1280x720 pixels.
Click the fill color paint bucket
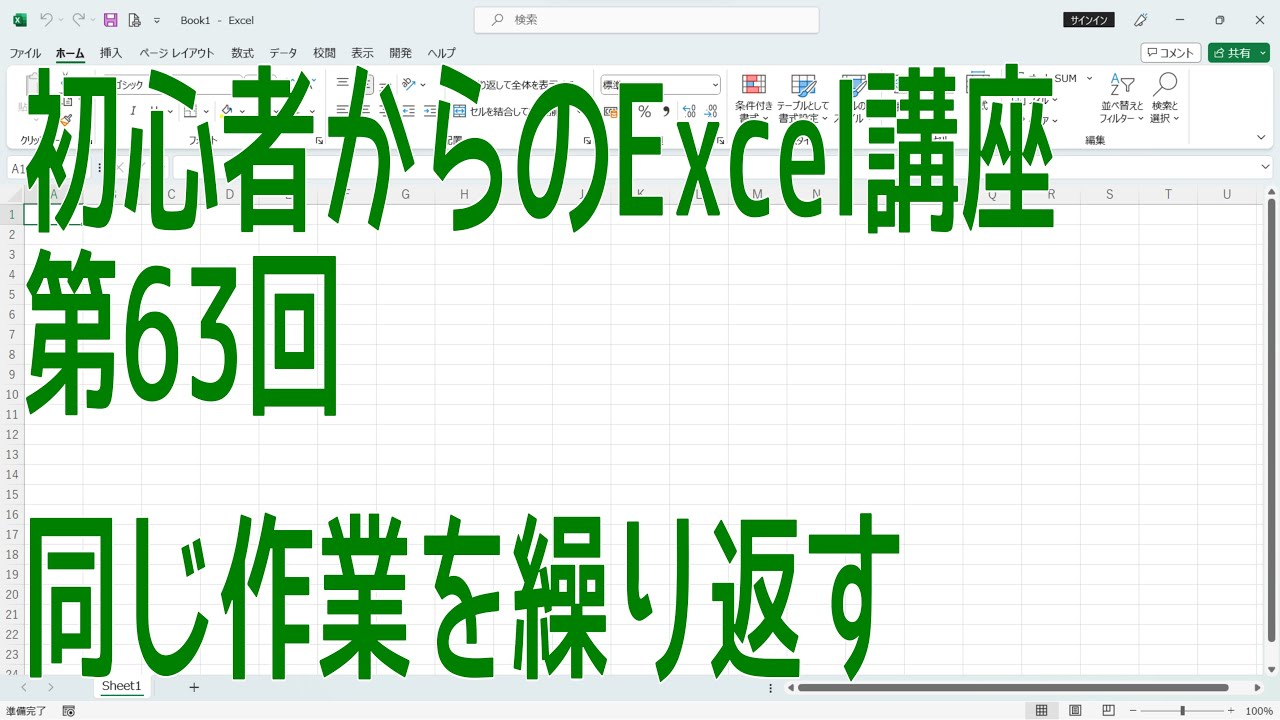coord(227,111)
